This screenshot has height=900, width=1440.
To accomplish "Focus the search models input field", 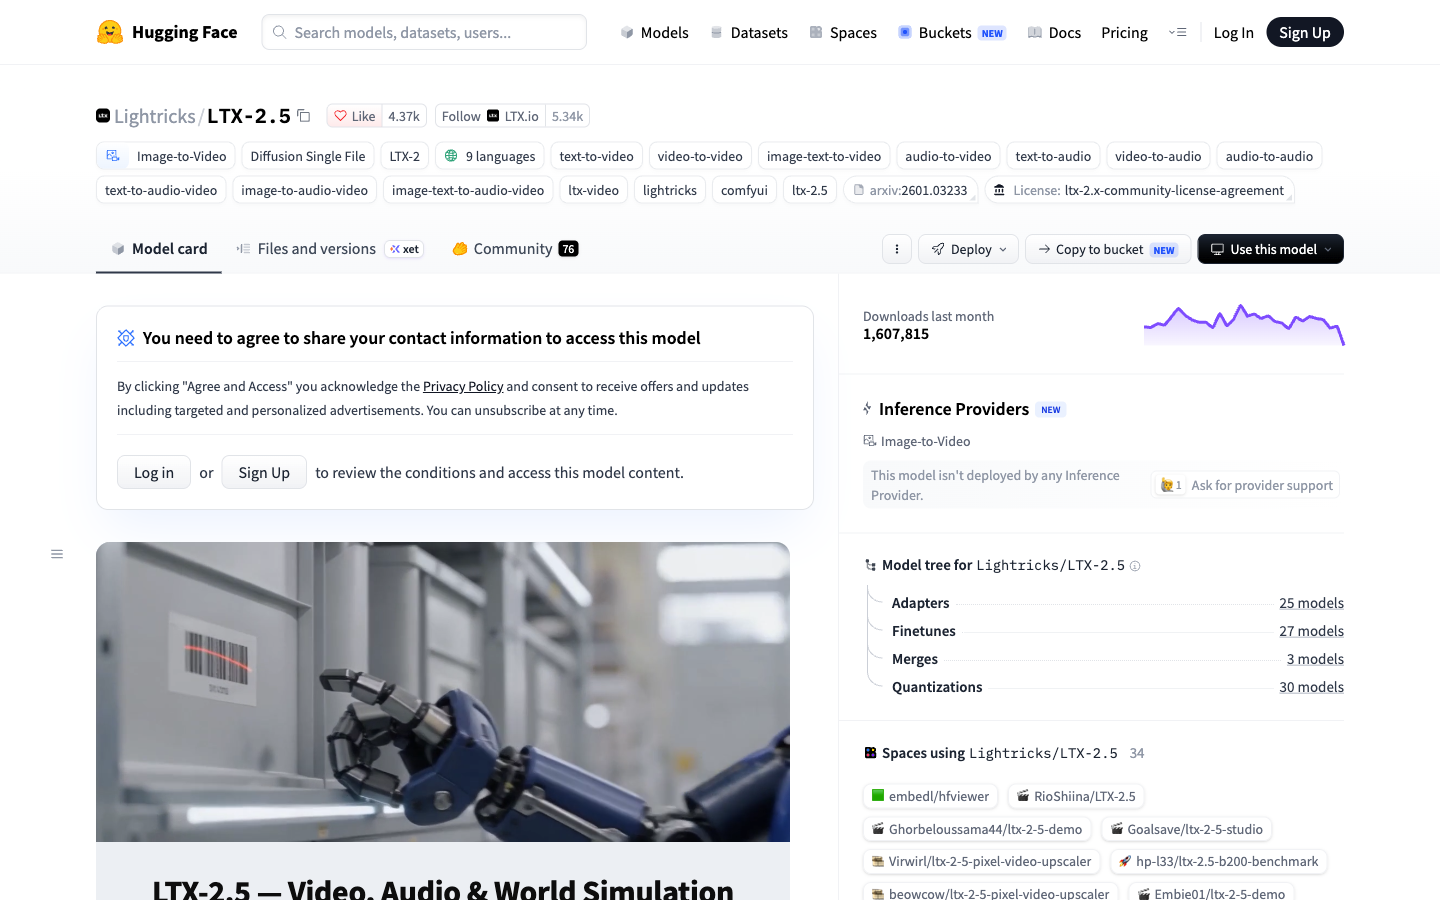I will point(424,32).
